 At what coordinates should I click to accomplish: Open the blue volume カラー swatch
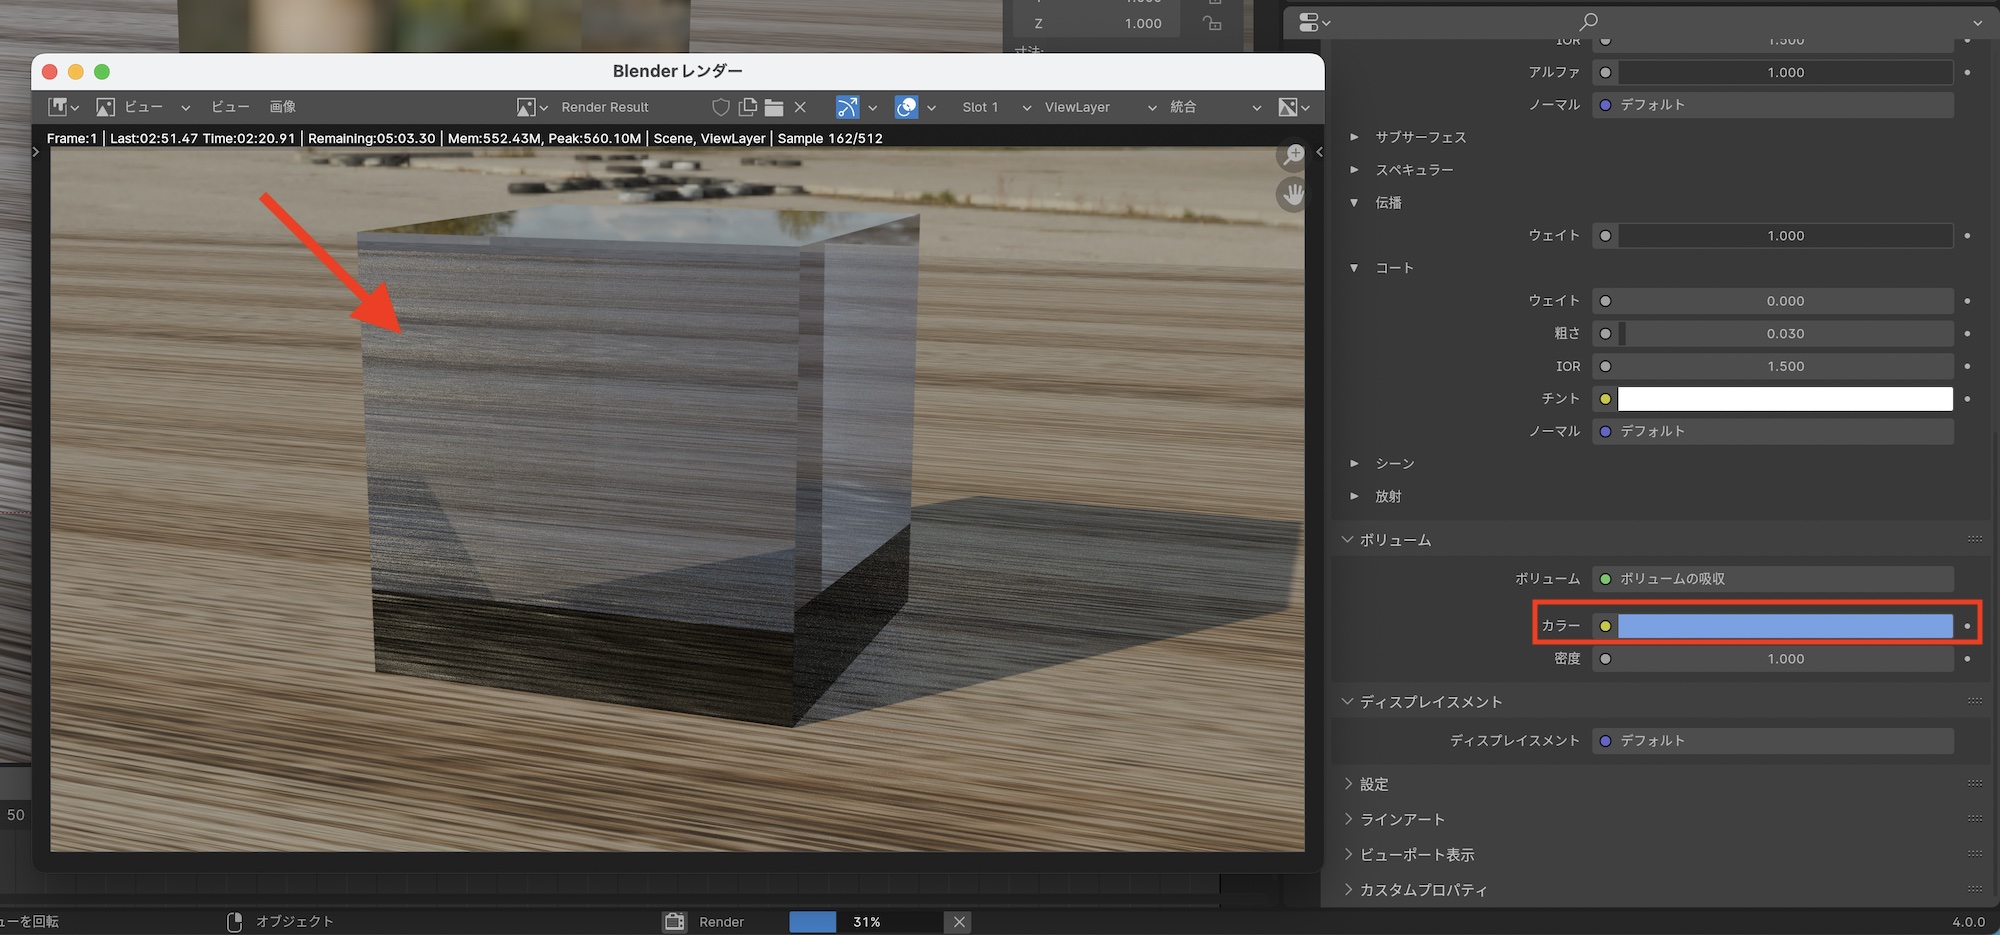coord(1784,626)
